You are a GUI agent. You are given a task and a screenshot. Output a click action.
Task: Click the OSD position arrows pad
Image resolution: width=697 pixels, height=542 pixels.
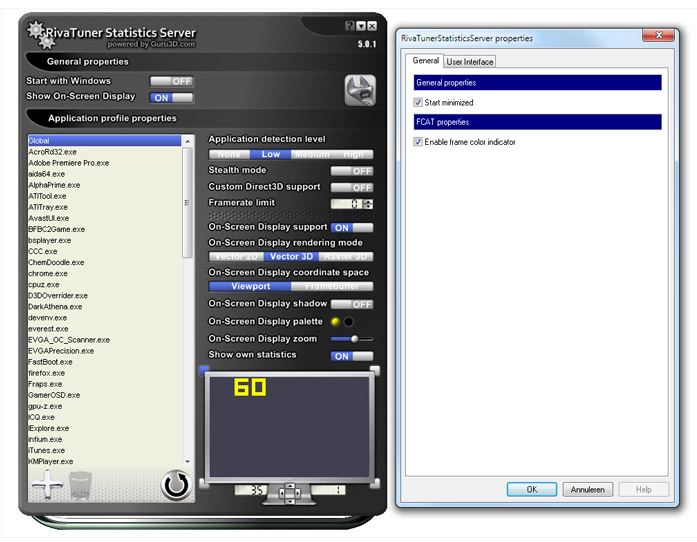(290, 493)
